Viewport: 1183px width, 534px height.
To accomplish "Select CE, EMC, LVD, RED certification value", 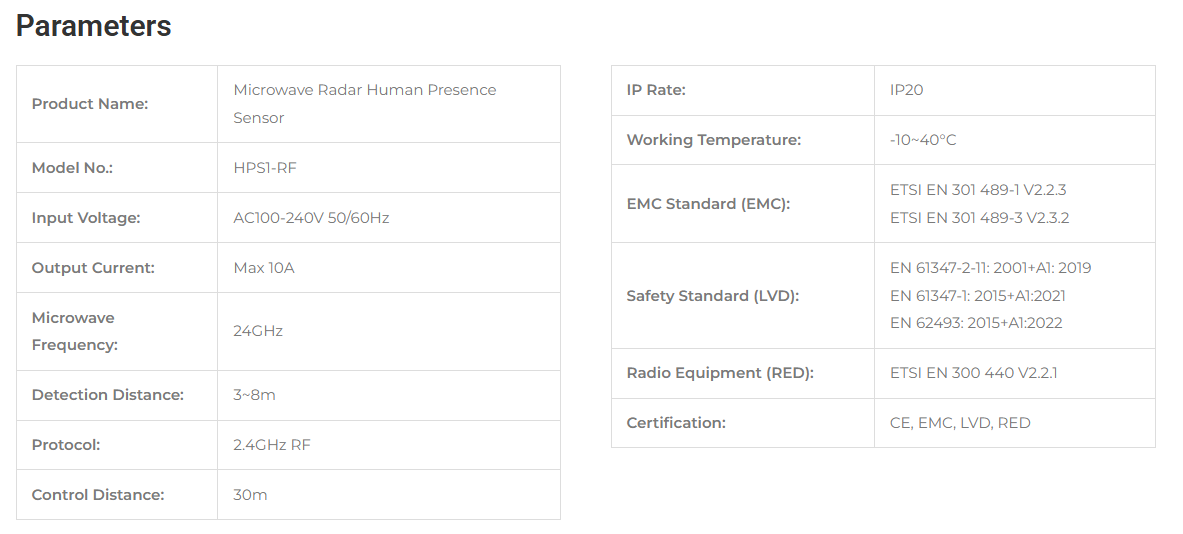I will [x=960, y=423].
